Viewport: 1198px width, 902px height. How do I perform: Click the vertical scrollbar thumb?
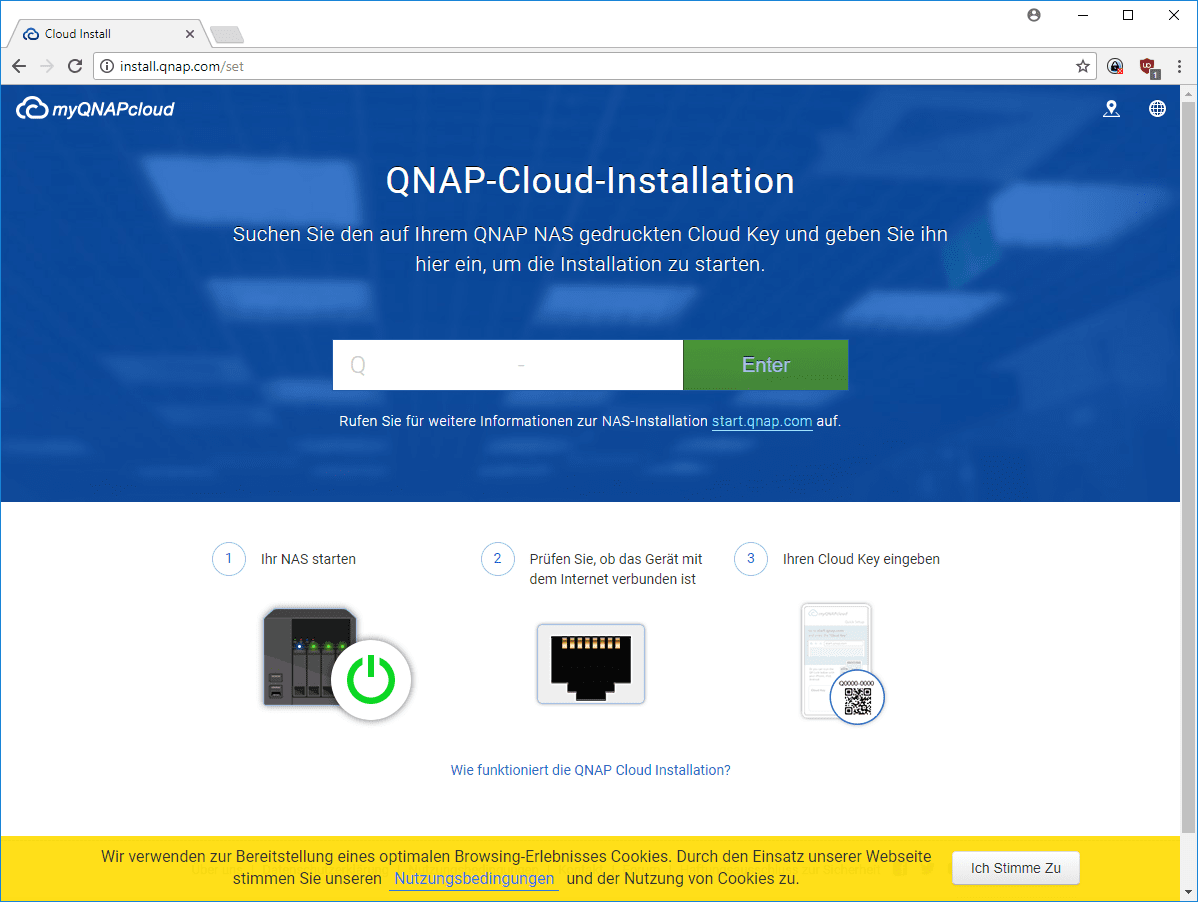1188,467
